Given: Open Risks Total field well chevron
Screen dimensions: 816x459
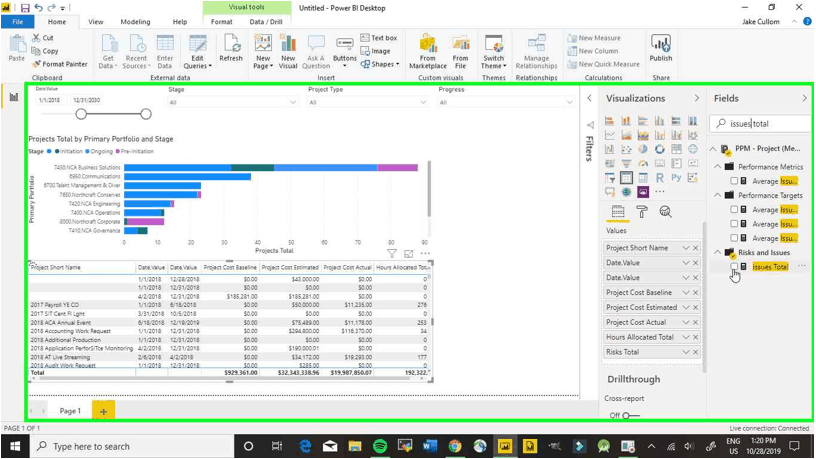Looking at the screenshot, I should (686, 352).
